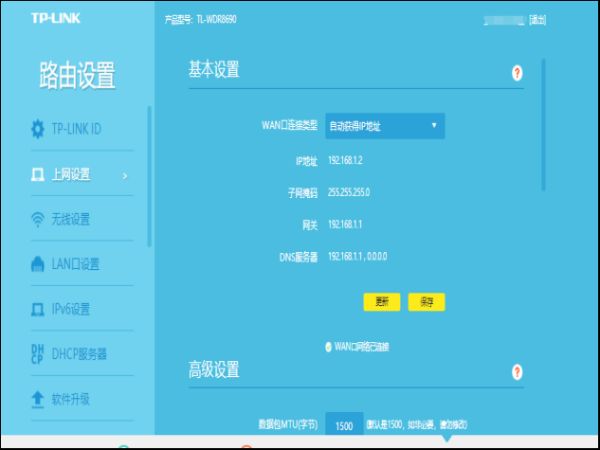Click DNS服务器 value 192.168.1.1, 0.0.0.0
600x450 pixels.
tap(357, 256)
